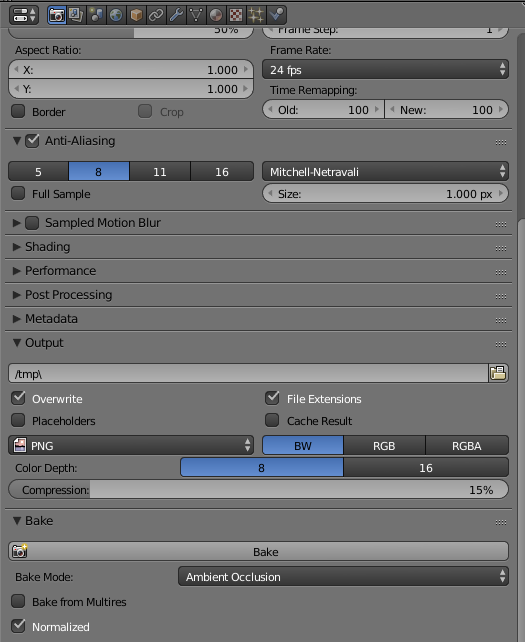This screenshot has width=525, height=642.
Task: Open the 24 fps frame rate dropdown
Action: tap(385, 70)
